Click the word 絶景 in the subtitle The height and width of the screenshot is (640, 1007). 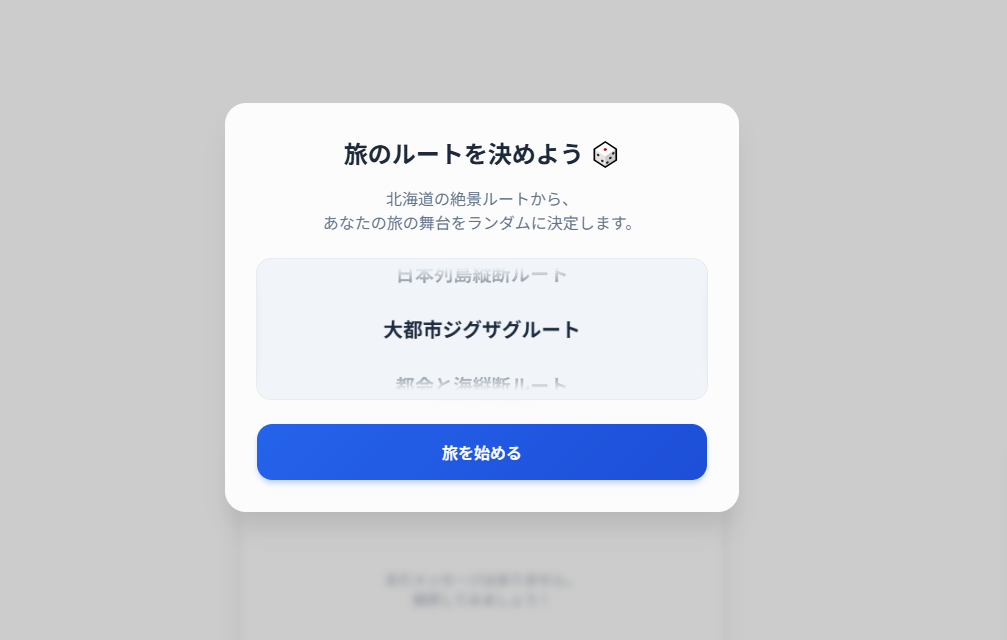click(x=466, y=199)
